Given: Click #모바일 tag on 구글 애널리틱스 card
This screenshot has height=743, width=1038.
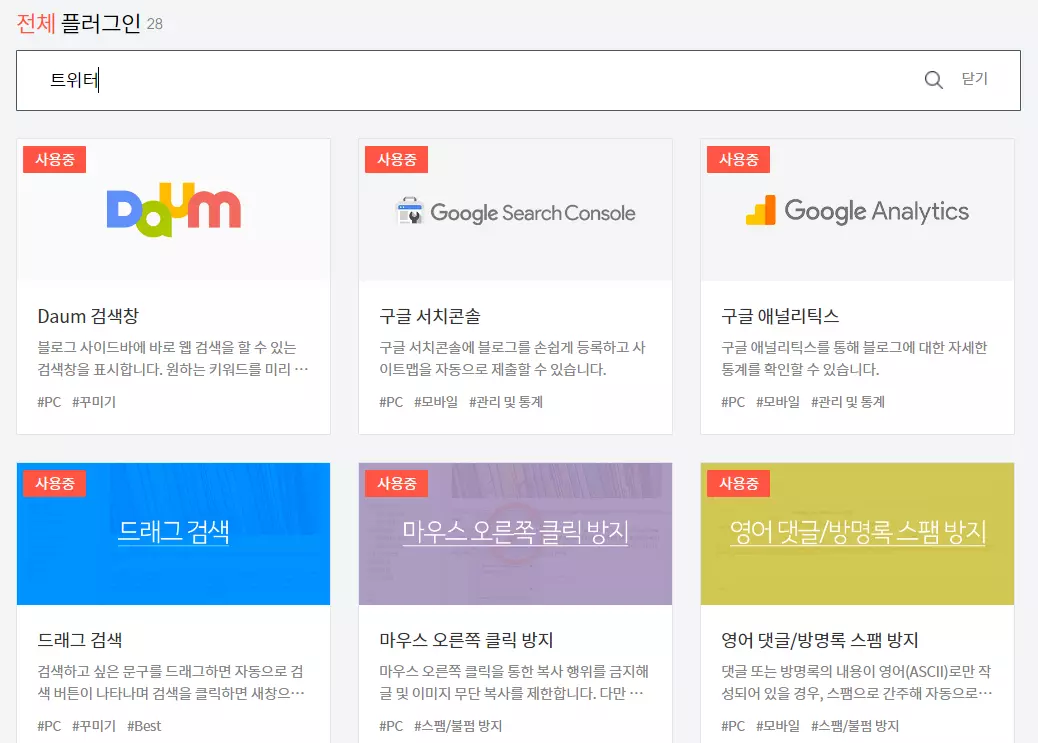Looking at the screenshot, I should pos(778,402).
